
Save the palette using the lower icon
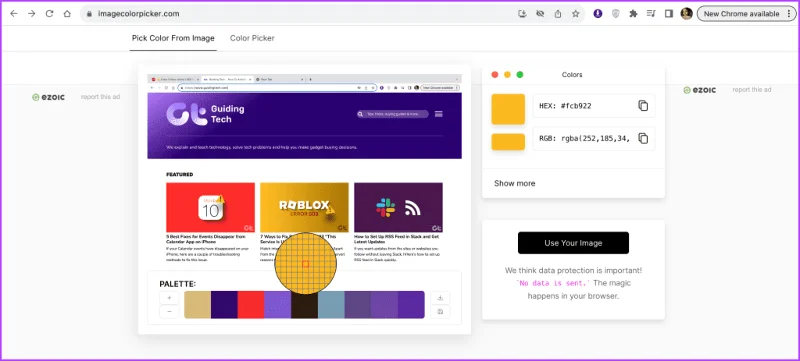440,312
